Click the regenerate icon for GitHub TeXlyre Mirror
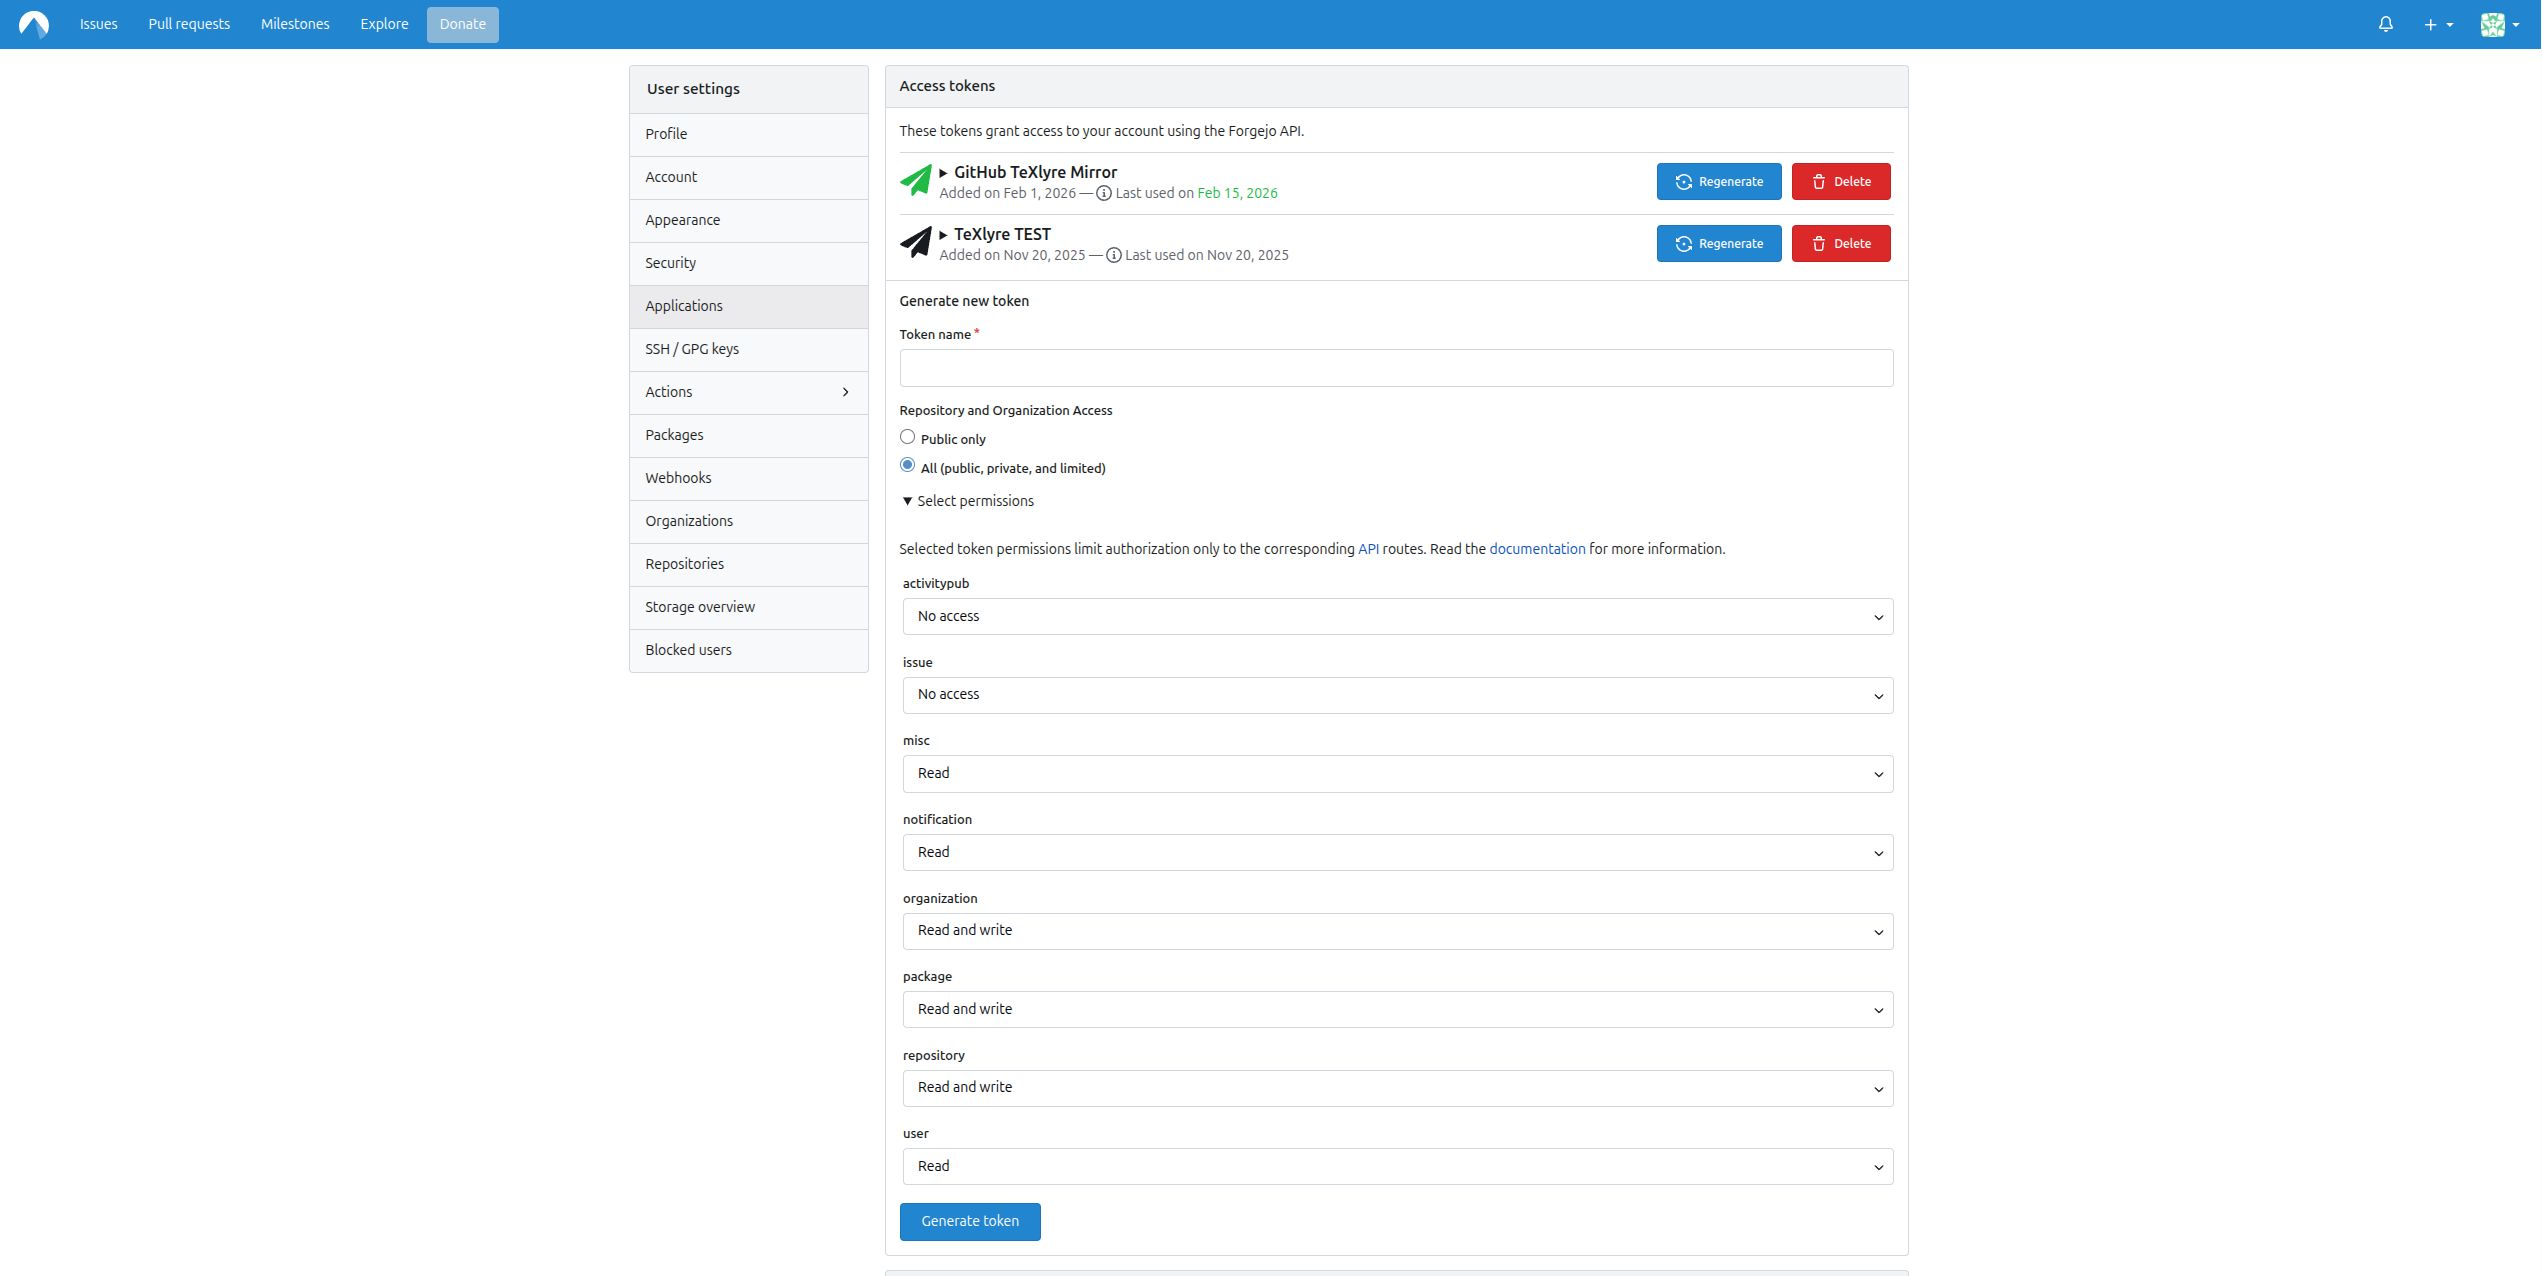Image resolution: width=2542 pixels, height=1276 pixels. click(x=1683, y=181)
